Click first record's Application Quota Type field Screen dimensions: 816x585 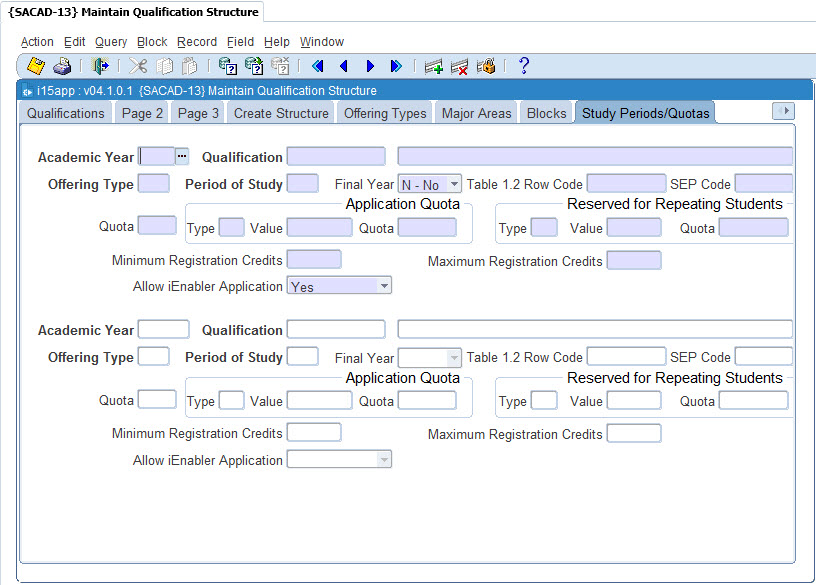pos(232,227)
